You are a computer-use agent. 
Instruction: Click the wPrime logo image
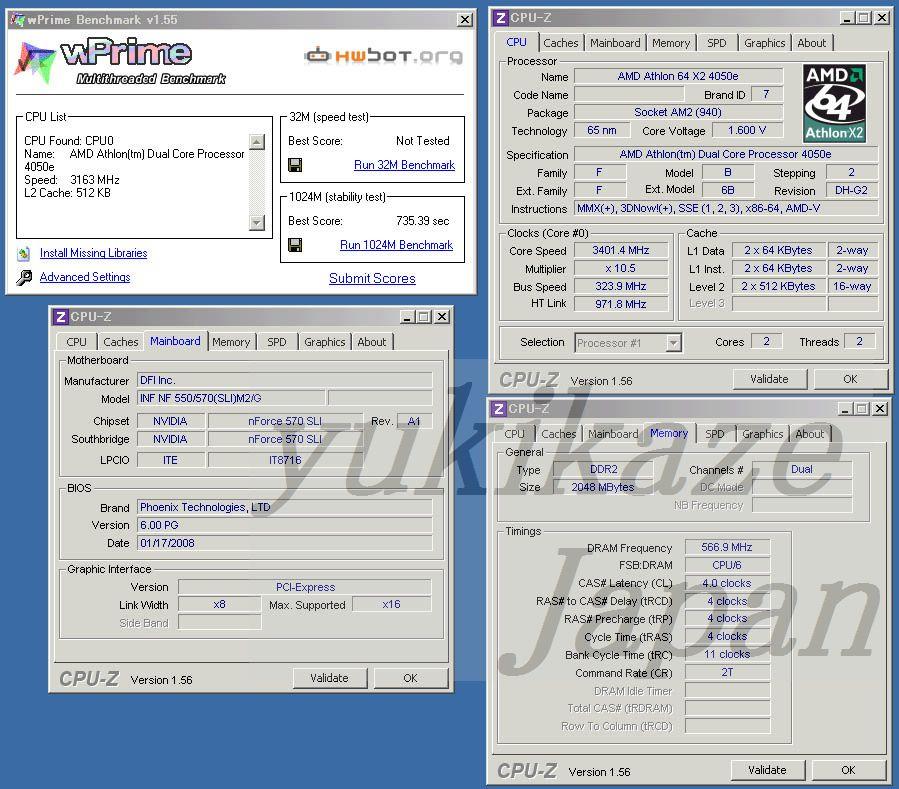pos(120,61)
